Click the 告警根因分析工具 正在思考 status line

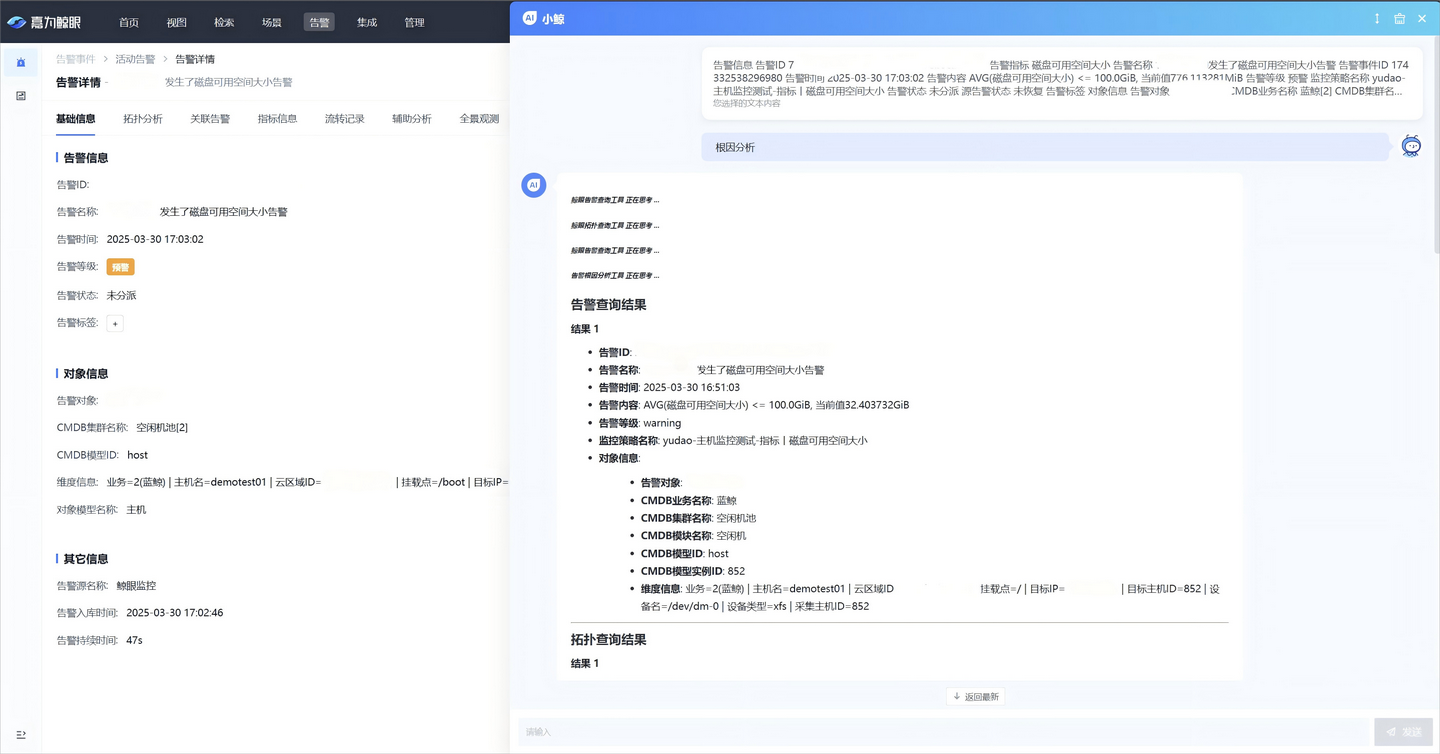click(x=615, y=276)
